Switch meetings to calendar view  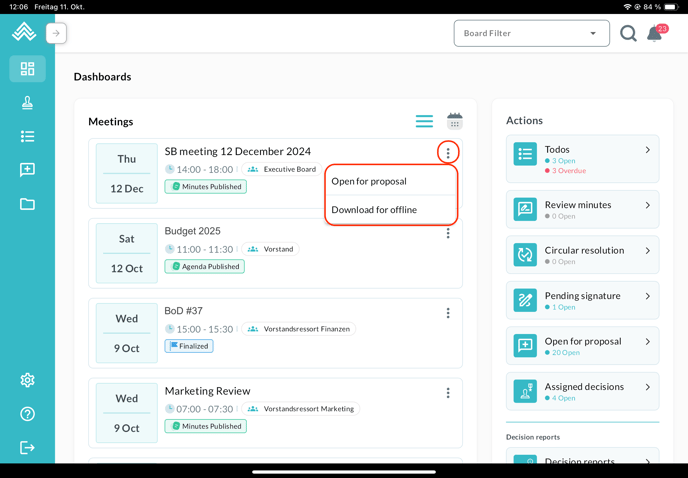point(455,121)
